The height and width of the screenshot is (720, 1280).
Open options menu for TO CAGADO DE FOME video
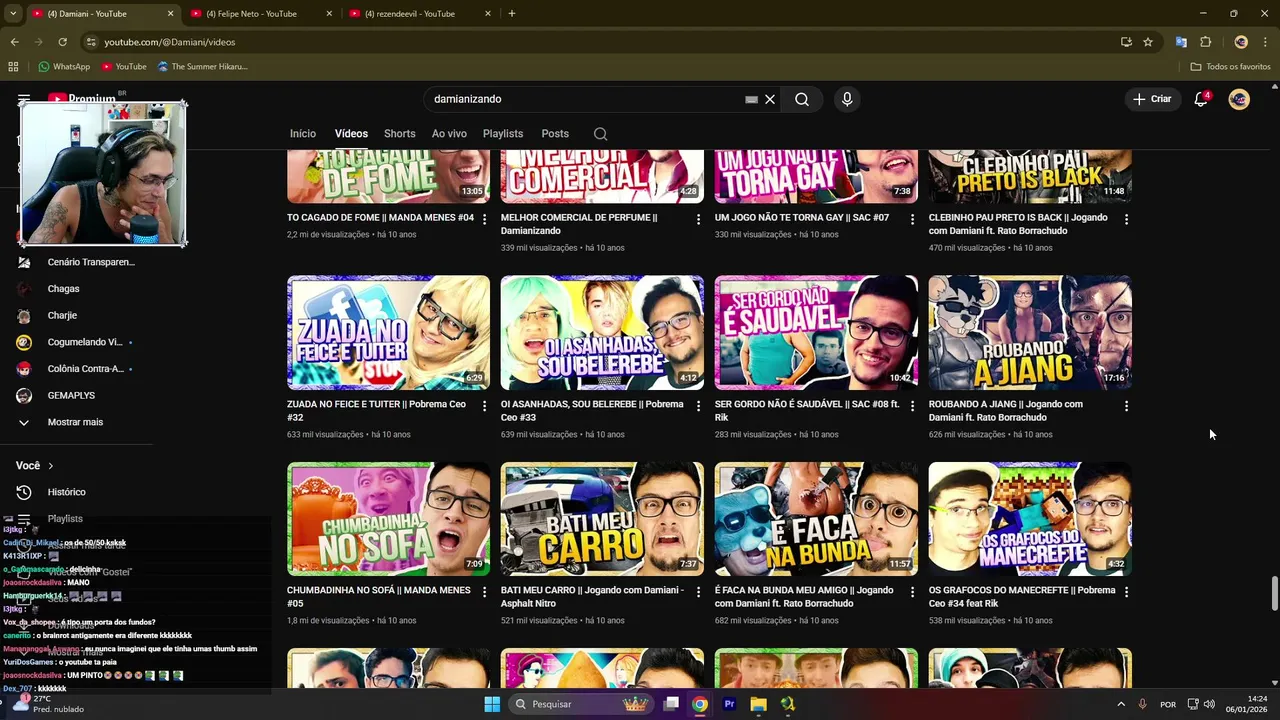[x=485, y=219]
